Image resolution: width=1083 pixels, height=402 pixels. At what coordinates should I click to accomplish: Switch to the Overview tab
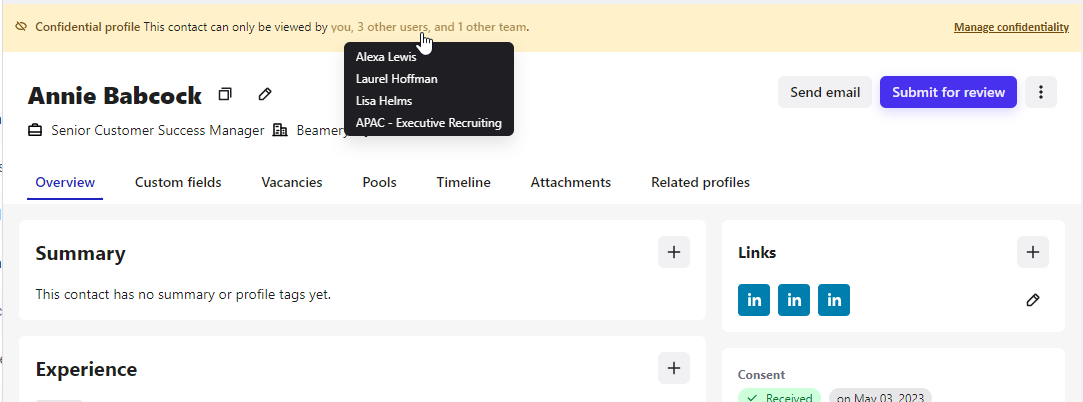[65, 182]
